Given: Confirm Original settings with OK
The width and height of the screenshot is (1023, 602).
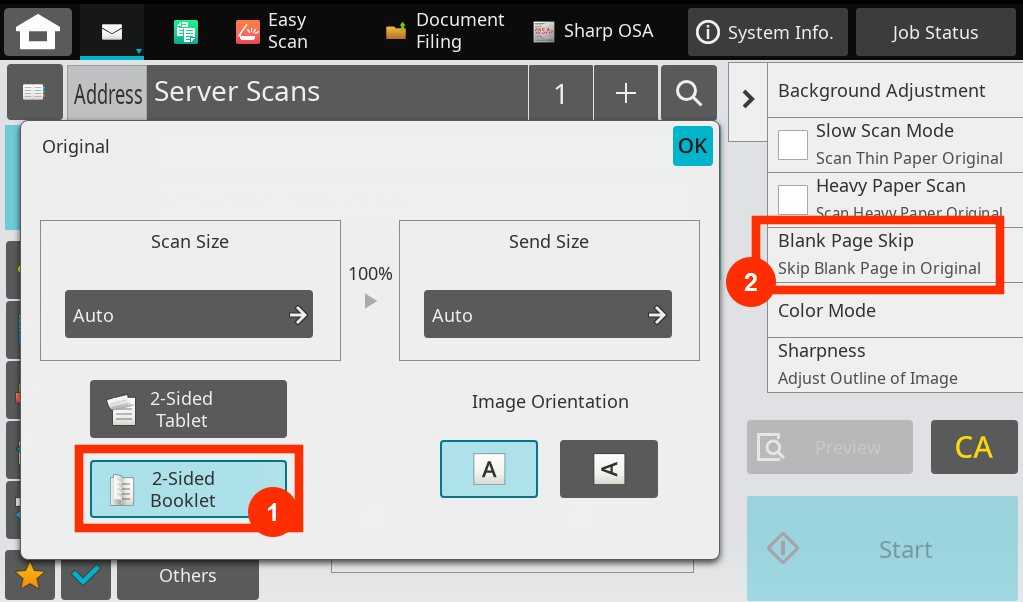Looking at the screenshot, I should [x=692, y=146].
